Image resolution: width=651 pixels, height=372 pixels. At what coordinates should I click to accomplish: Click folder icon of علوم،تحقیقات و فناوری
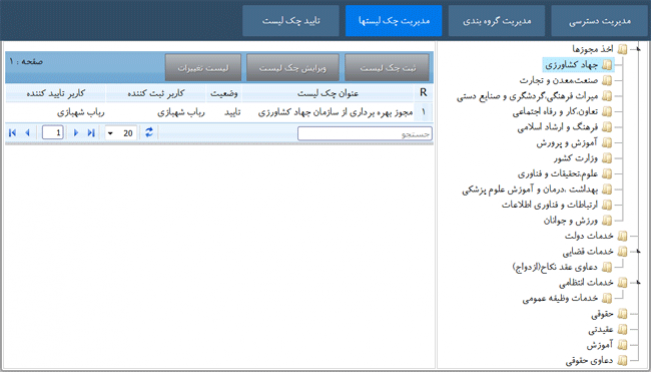pos(607,174)
